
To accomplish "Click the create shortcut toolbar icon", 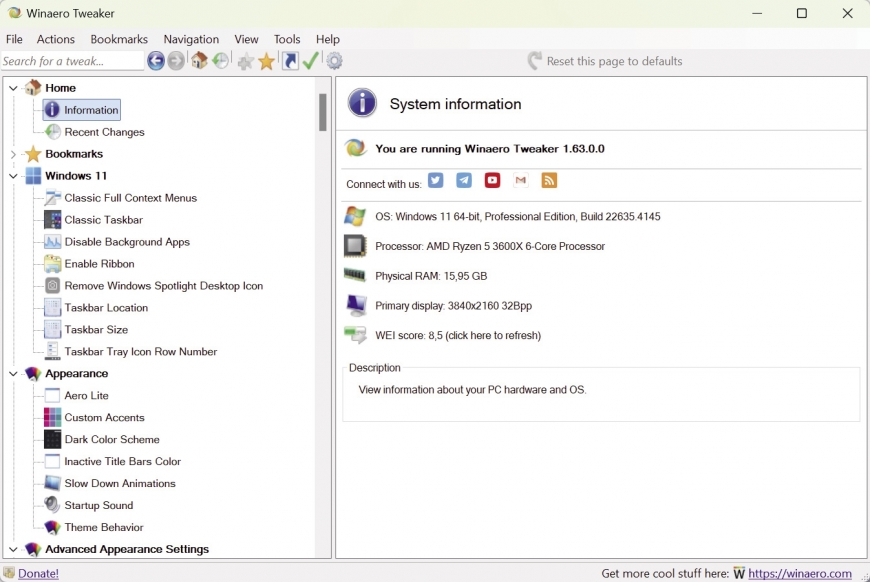I will pyautogui.click(x=290, y=60).
